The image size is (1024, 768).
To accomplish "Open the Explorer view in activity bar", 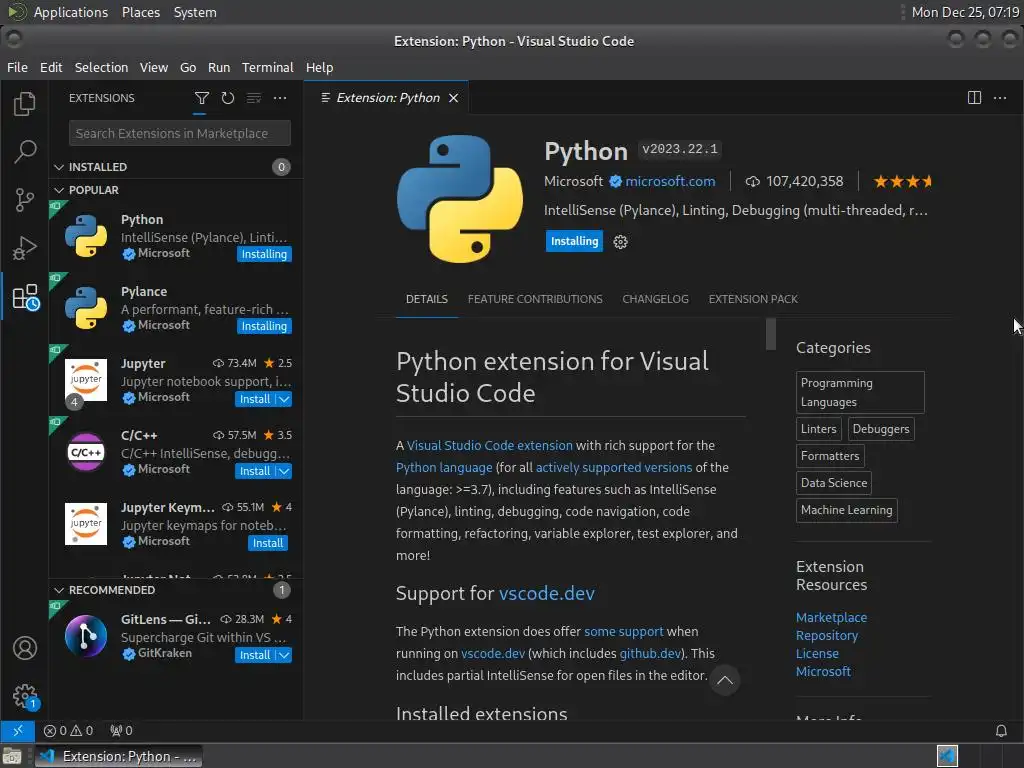I will tap(24, 103).
